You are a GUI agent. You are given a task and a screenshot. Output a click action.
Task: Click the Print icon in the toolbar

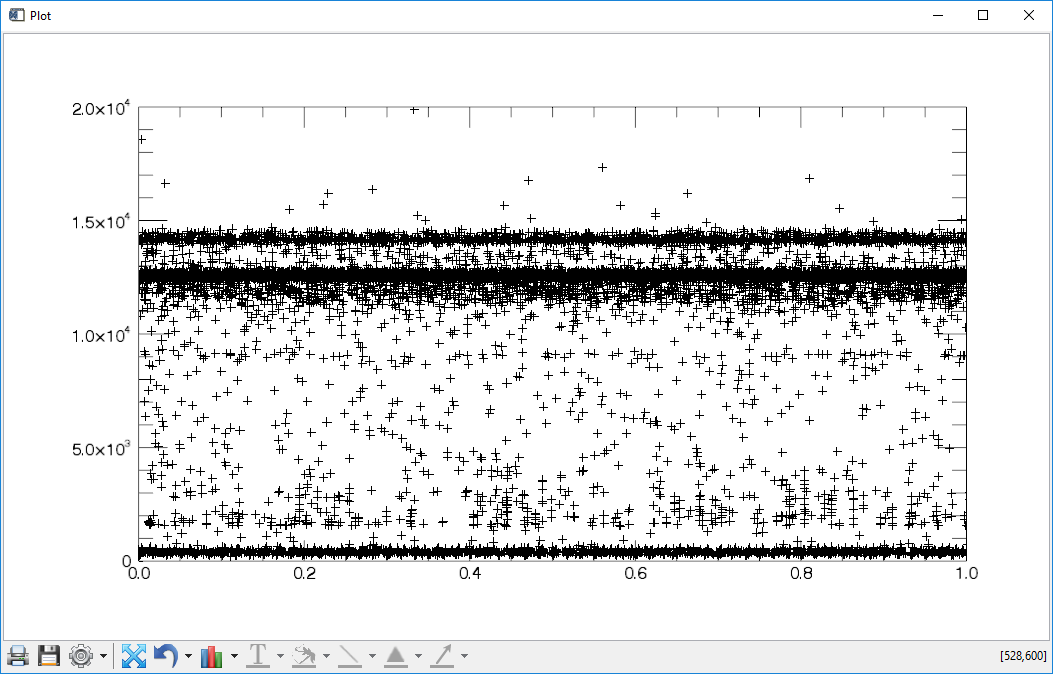point(17,655)
